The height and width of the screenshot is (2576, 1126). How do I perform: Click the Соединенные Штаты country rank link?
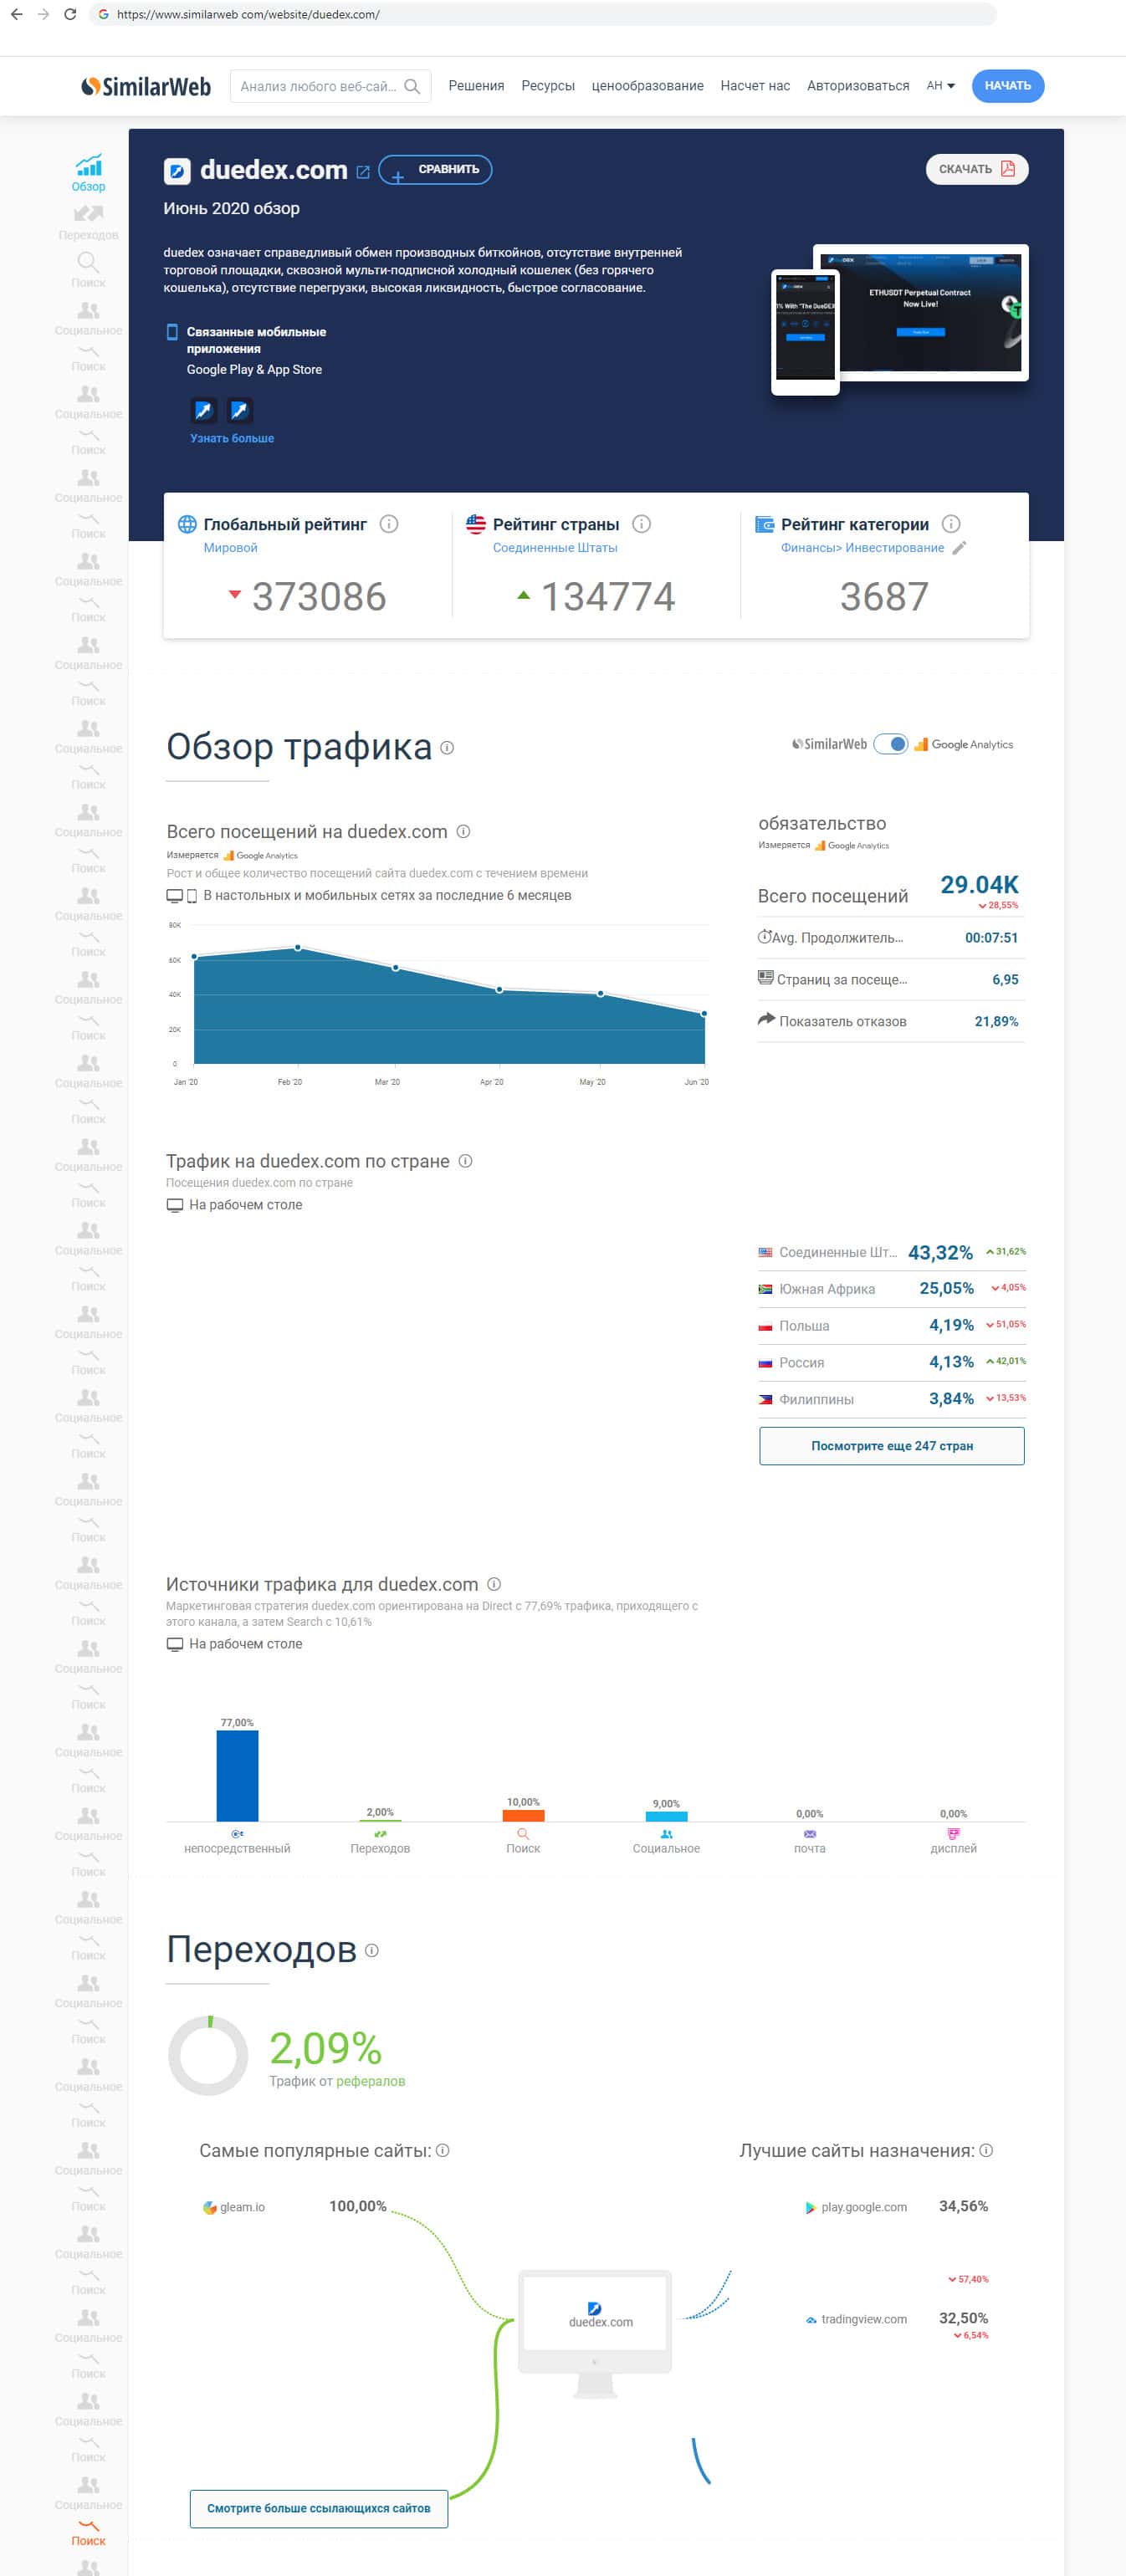[555, 548]
